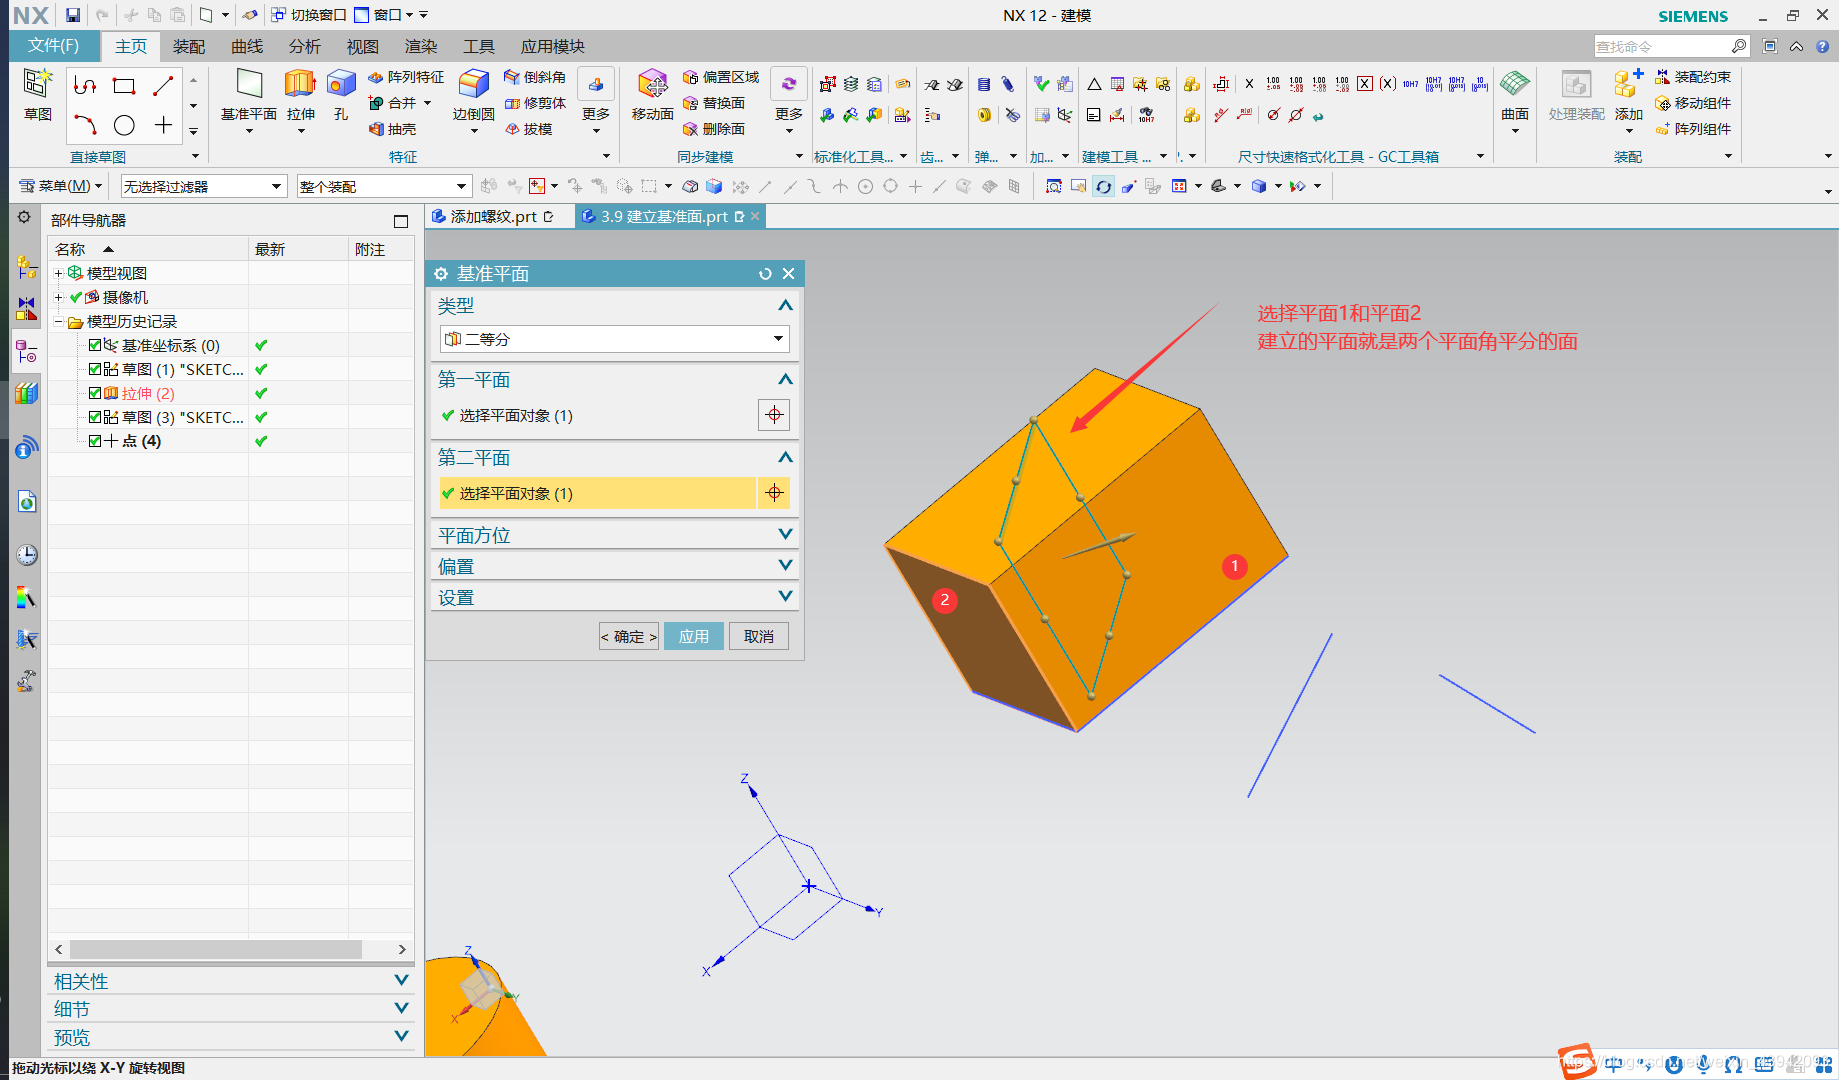Image resolution: width=1839 pixels, height=1080 pixels.
Task: Open the History clock sidebar icon
Action: point(27,554)
